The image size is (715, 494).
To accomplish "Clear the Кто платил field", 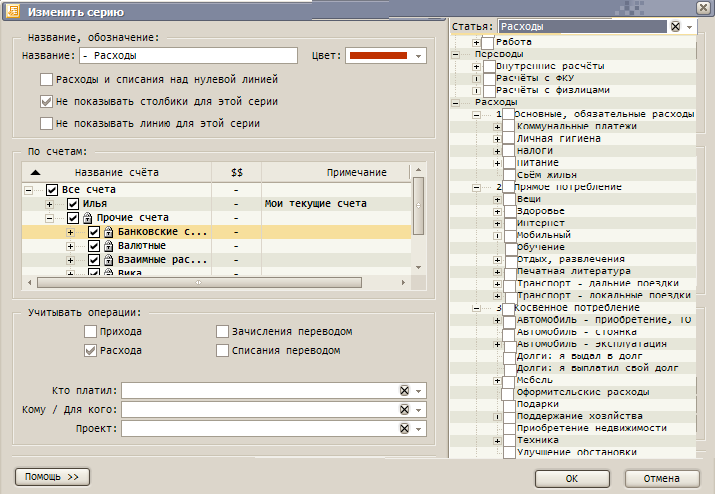I will pos(404,391).
